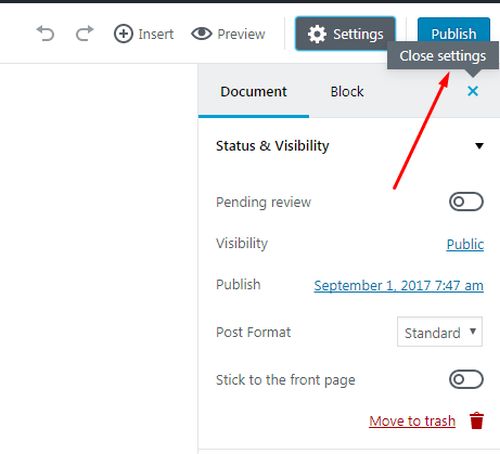This screenshot has width=500, height=454.
Task: Click the Preview eye icon
Action: point(201,34)
